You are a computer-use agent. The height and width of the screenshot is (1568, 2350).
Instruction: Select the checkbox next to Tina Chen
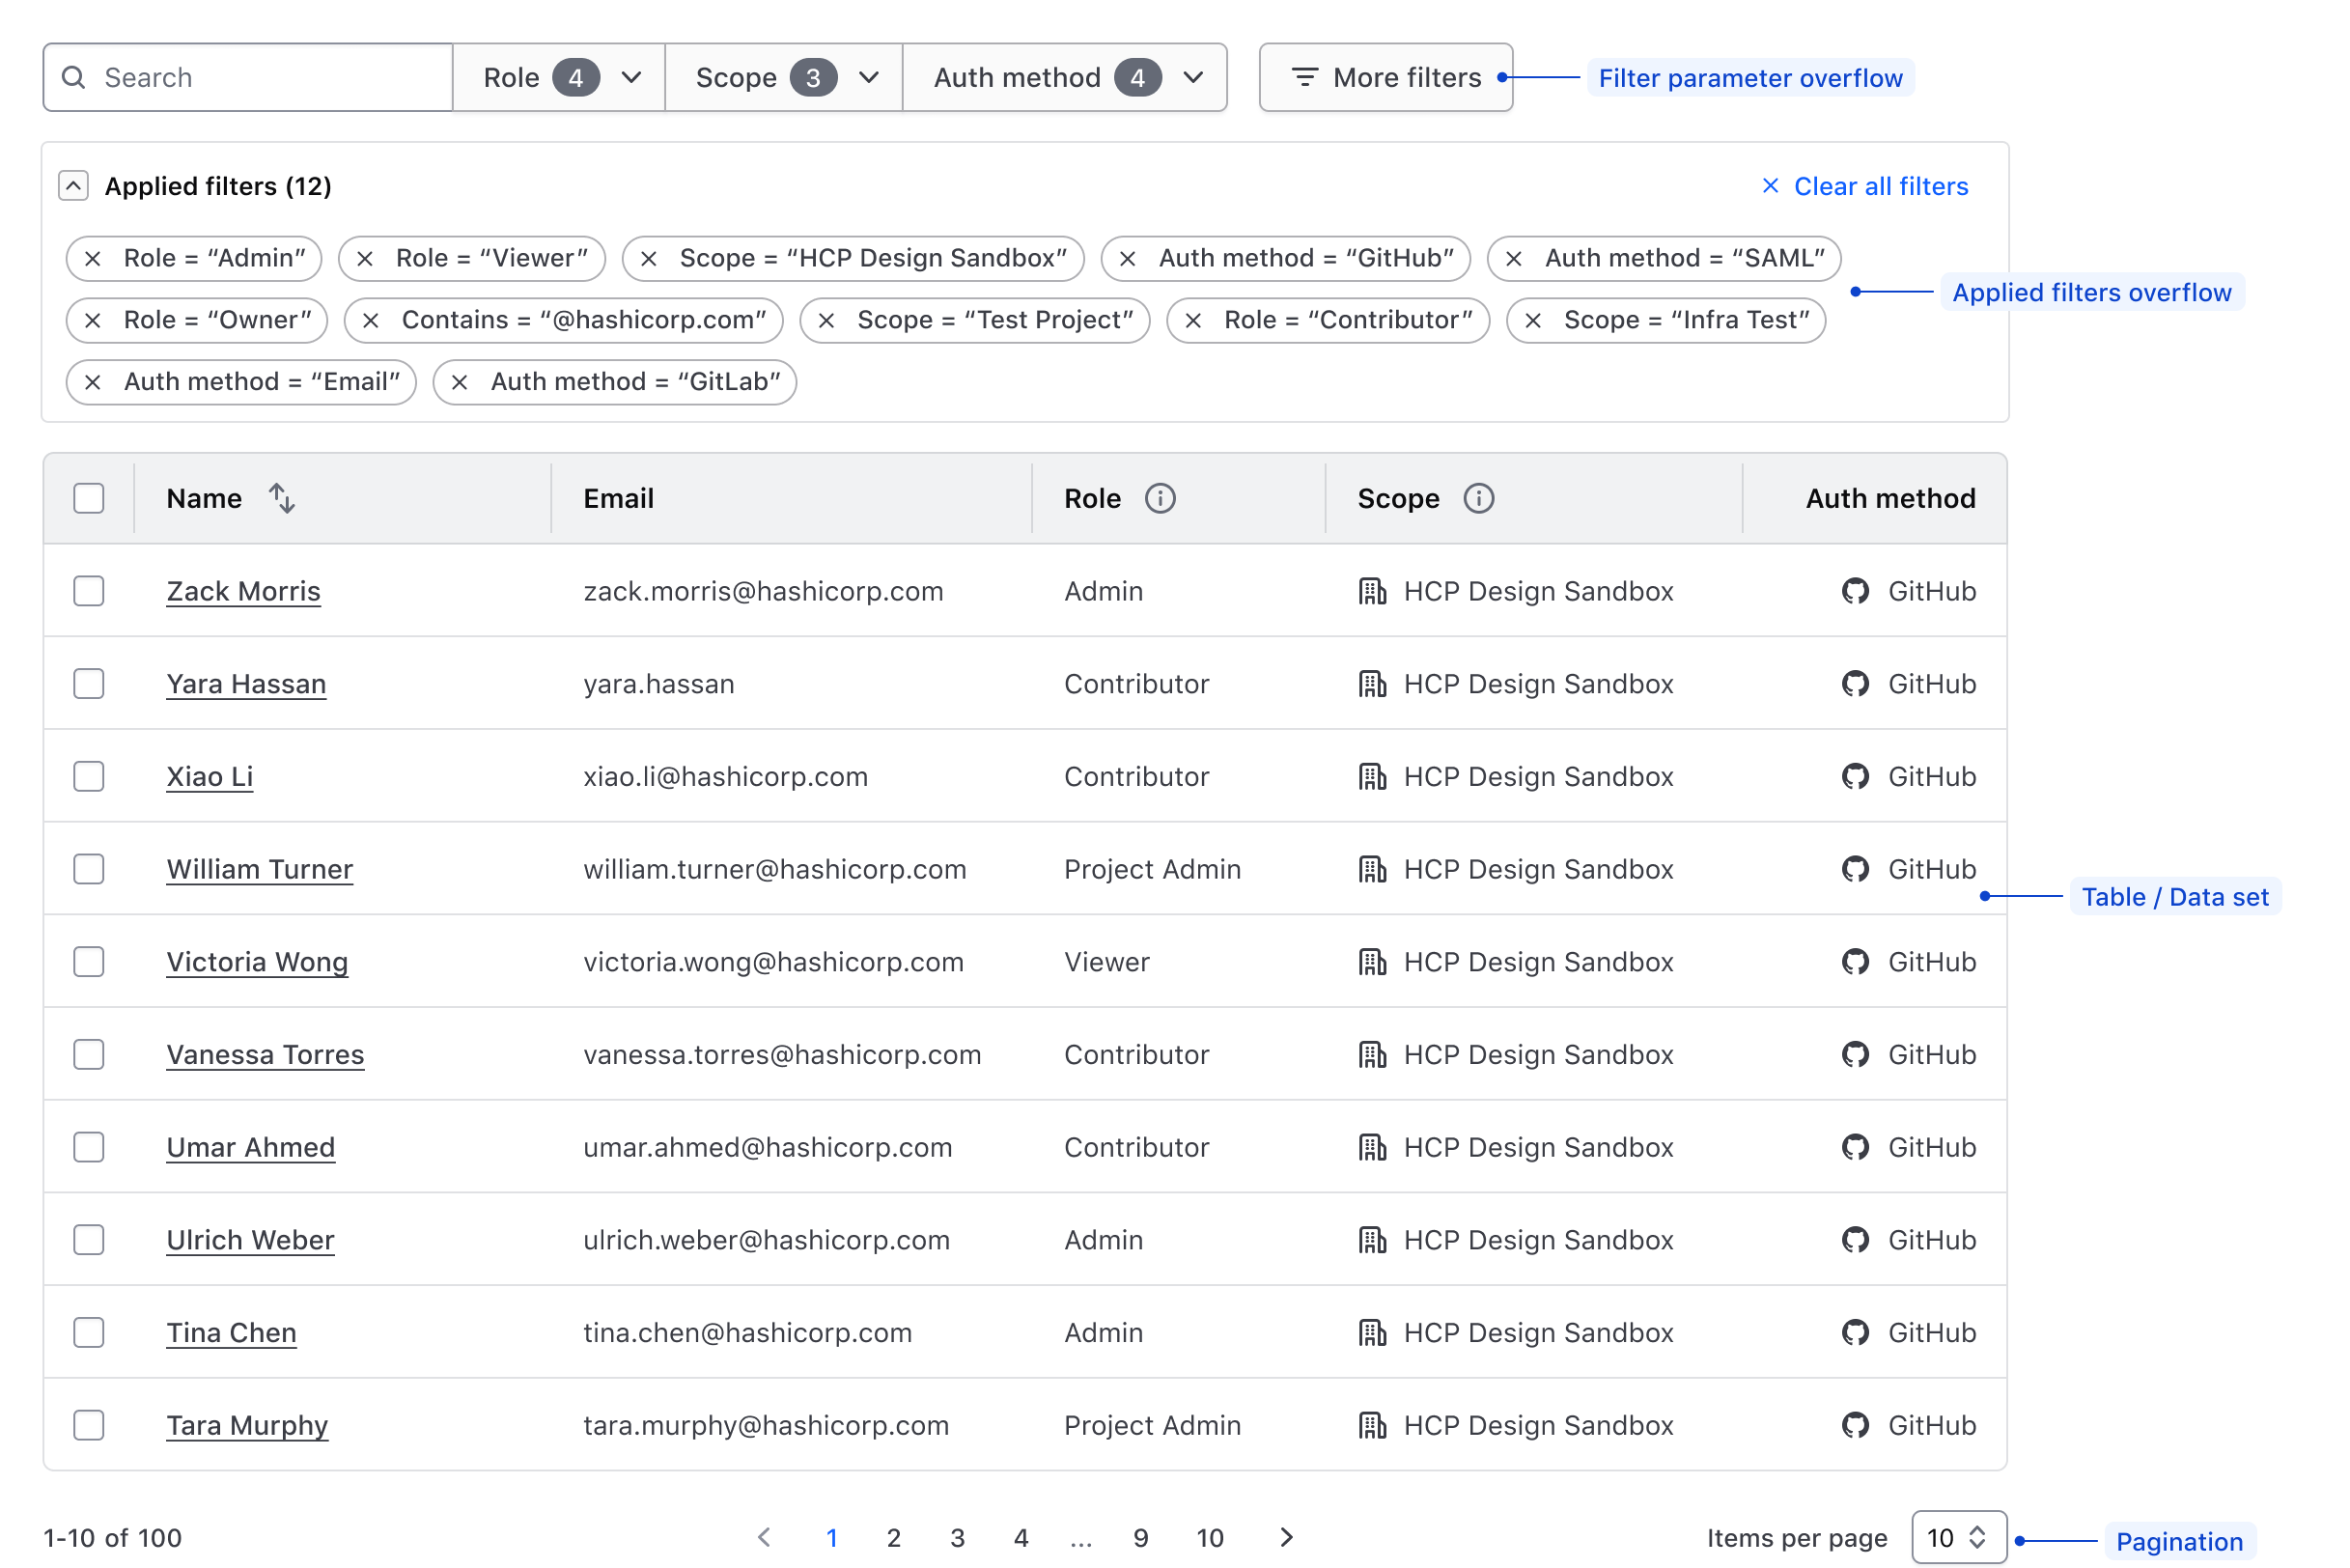coord(88,1332)
